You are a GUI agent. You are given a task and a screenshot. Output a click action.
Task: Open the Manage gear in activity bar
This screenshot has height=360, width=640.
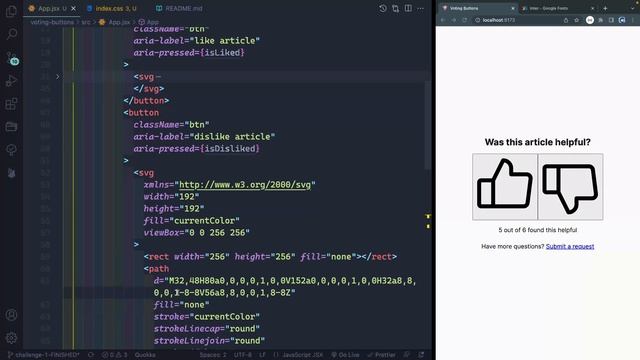[11, 338]
